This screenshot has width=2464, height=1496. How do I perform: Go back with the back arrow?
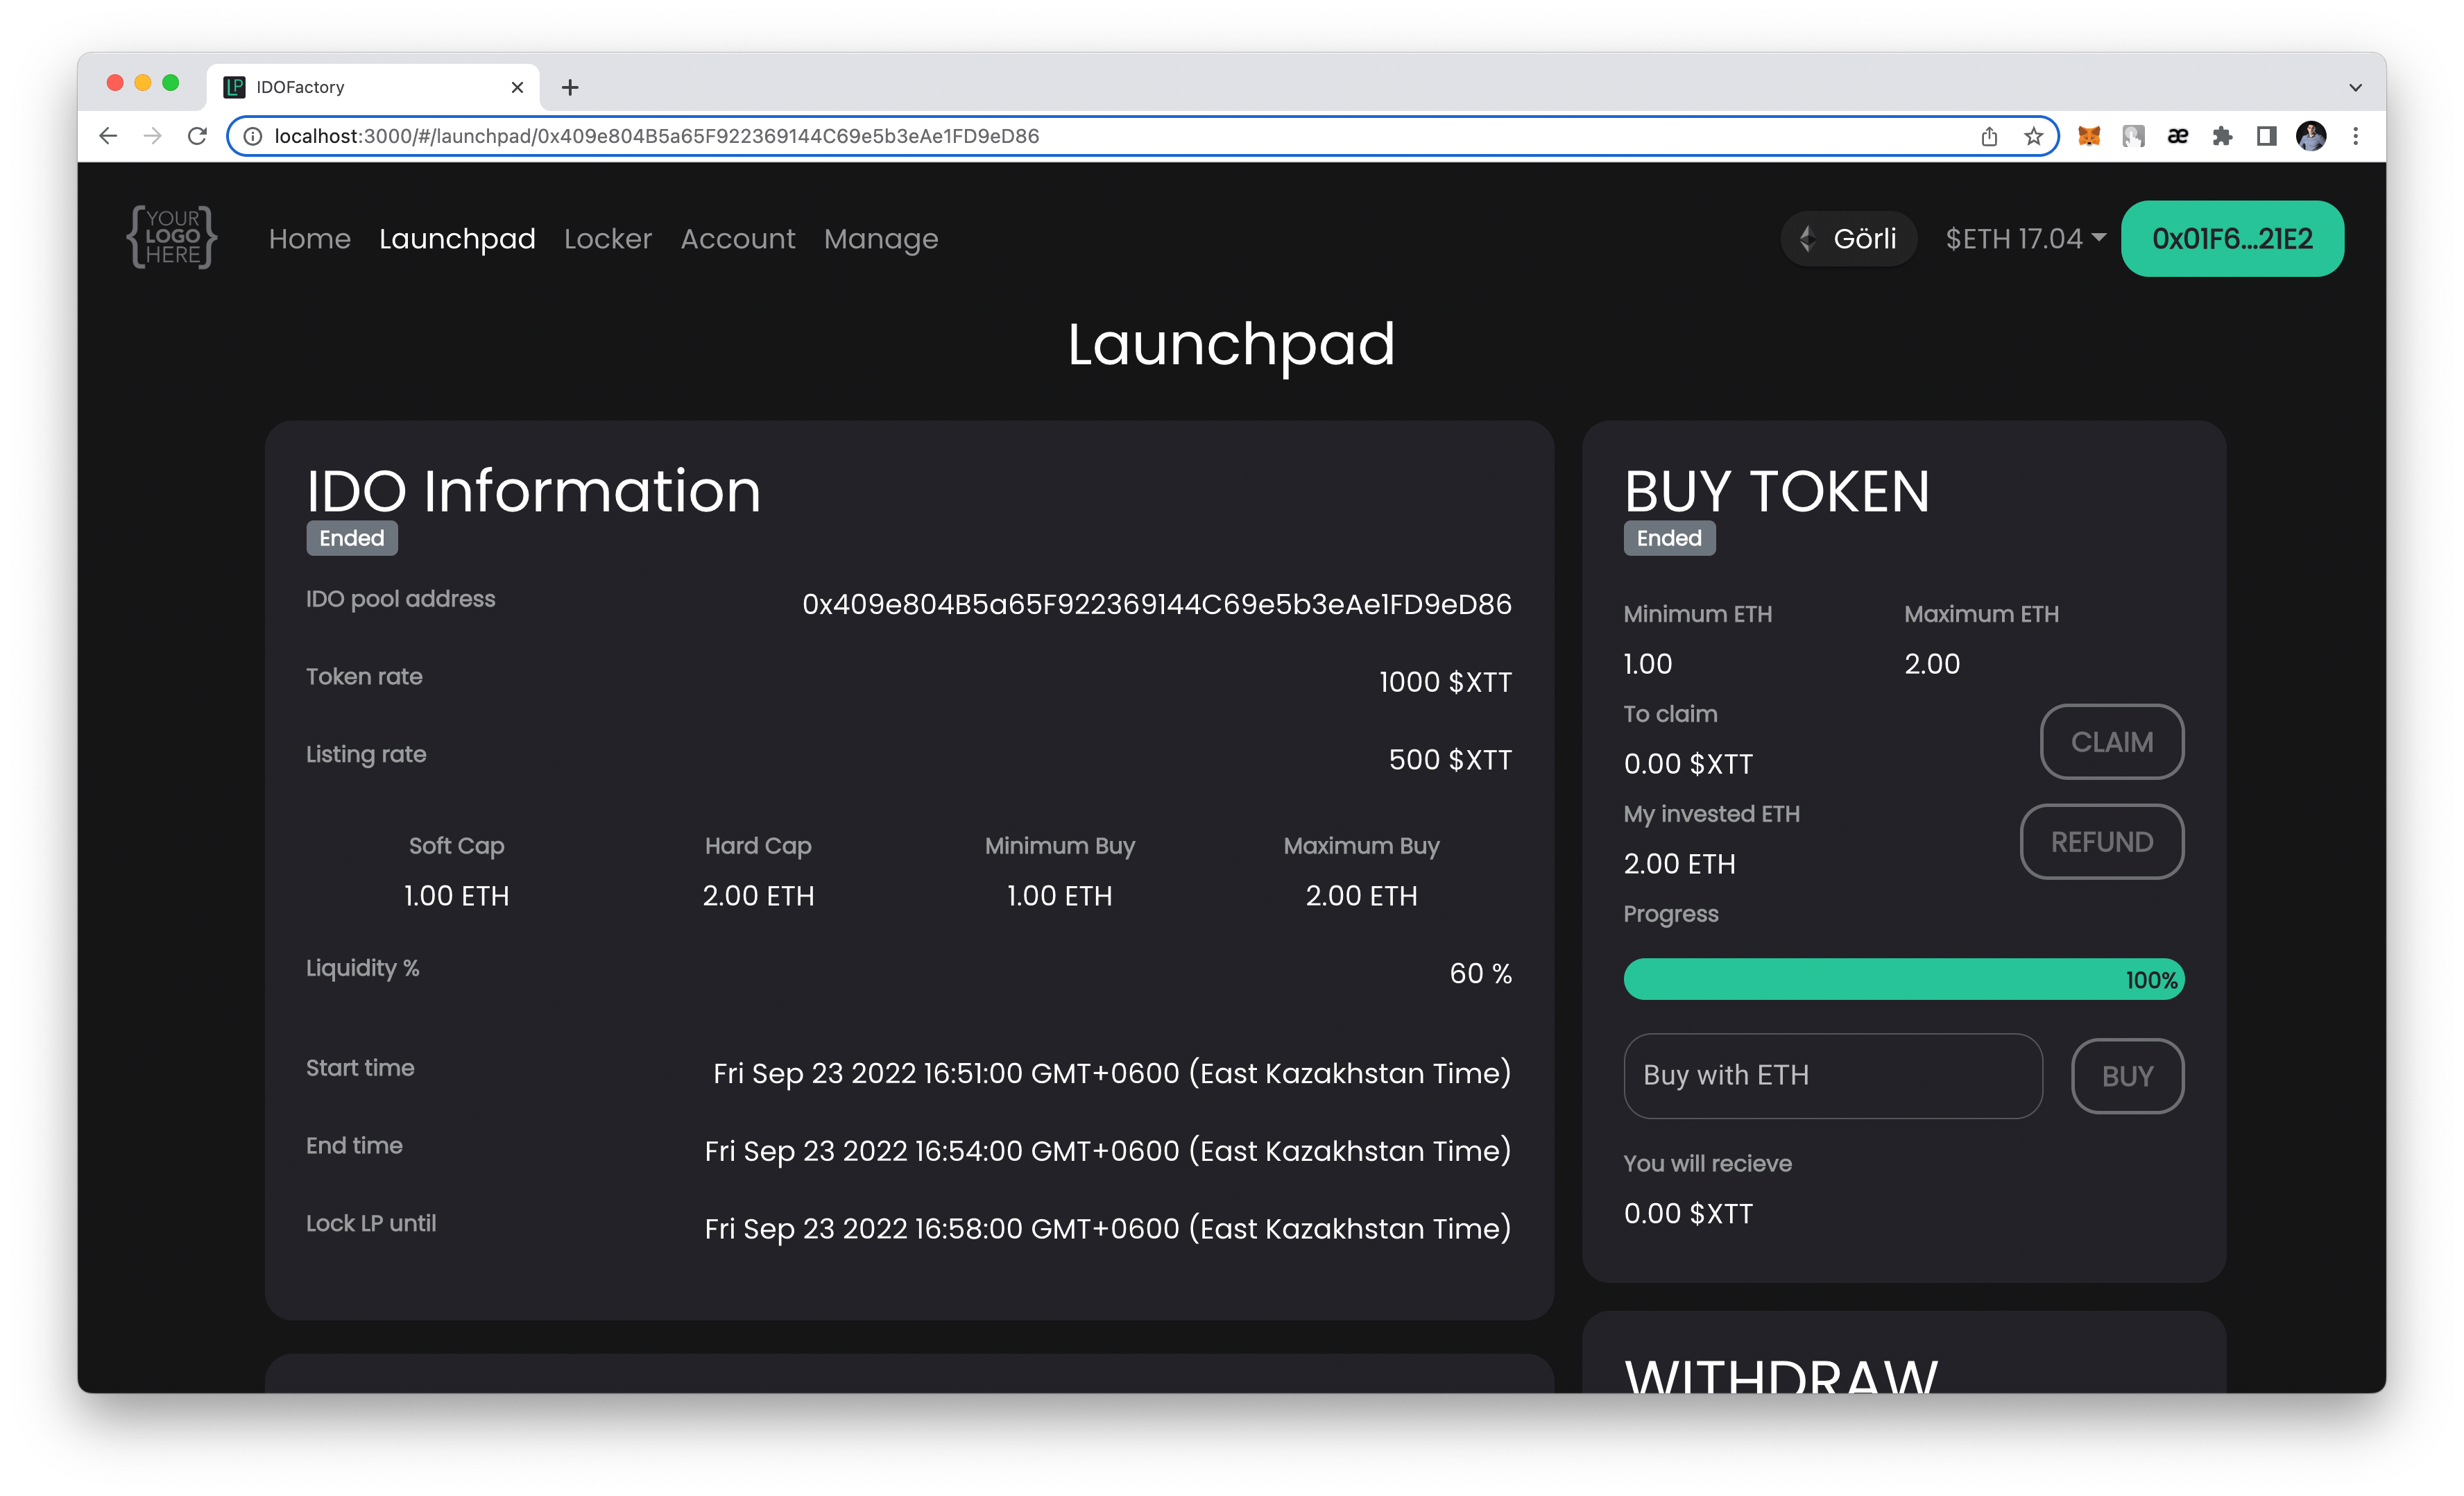[x=108, y=136]
